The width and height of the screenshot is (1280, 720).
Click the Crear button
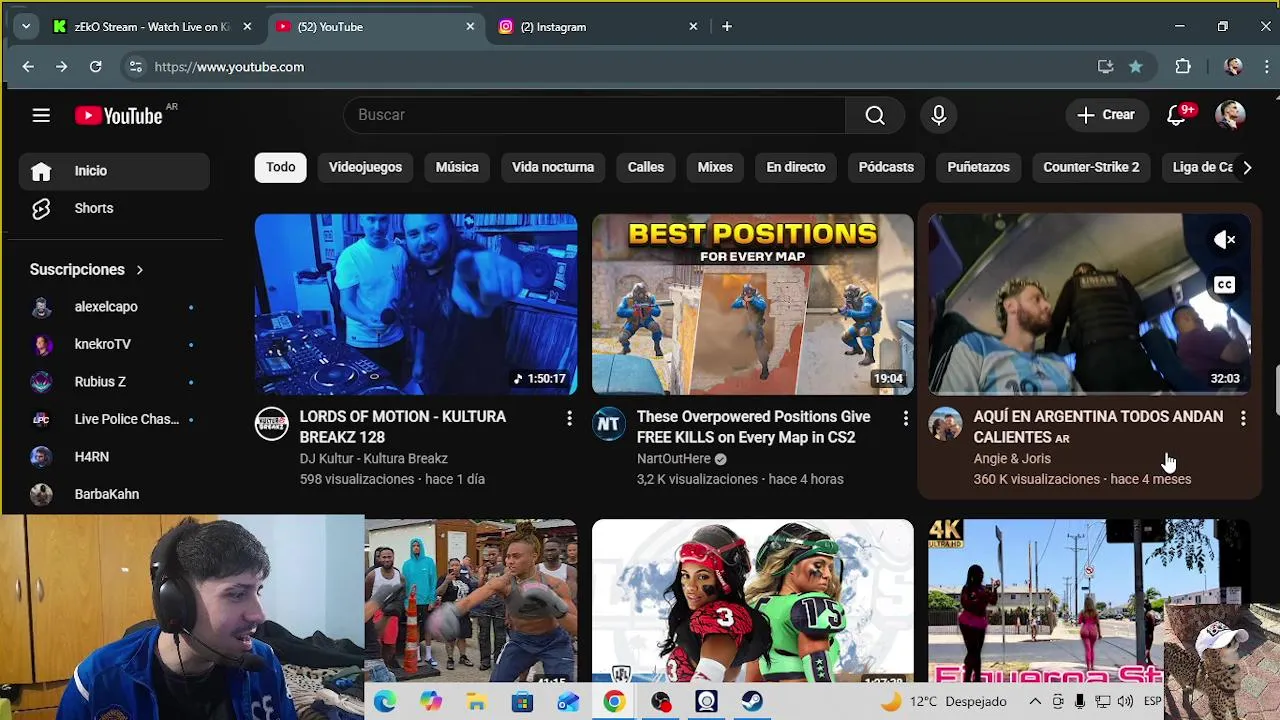[x=1106, y=115]
